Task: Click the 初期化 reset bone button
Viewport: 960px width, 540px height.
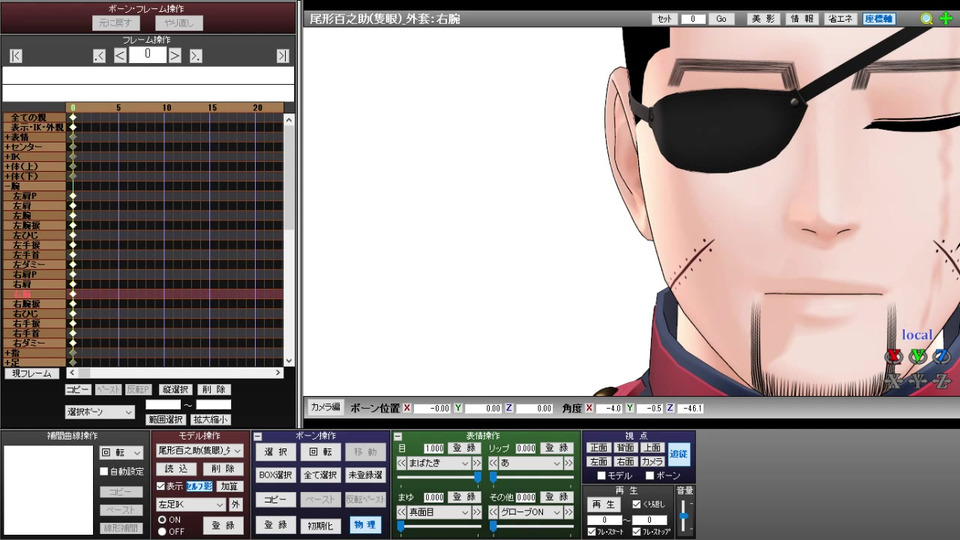Action: click(320, 526)
